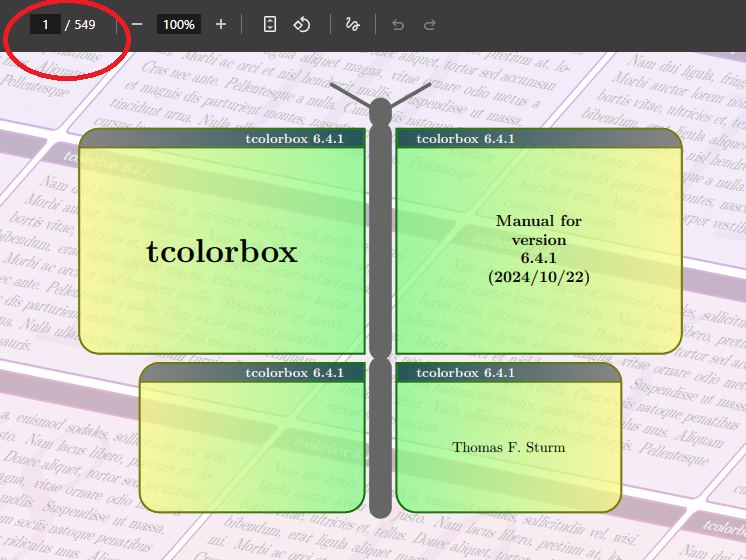Click the redo arrow in toolbar
This screenshot has width=746, height=560.
click(x=430, y=24)
